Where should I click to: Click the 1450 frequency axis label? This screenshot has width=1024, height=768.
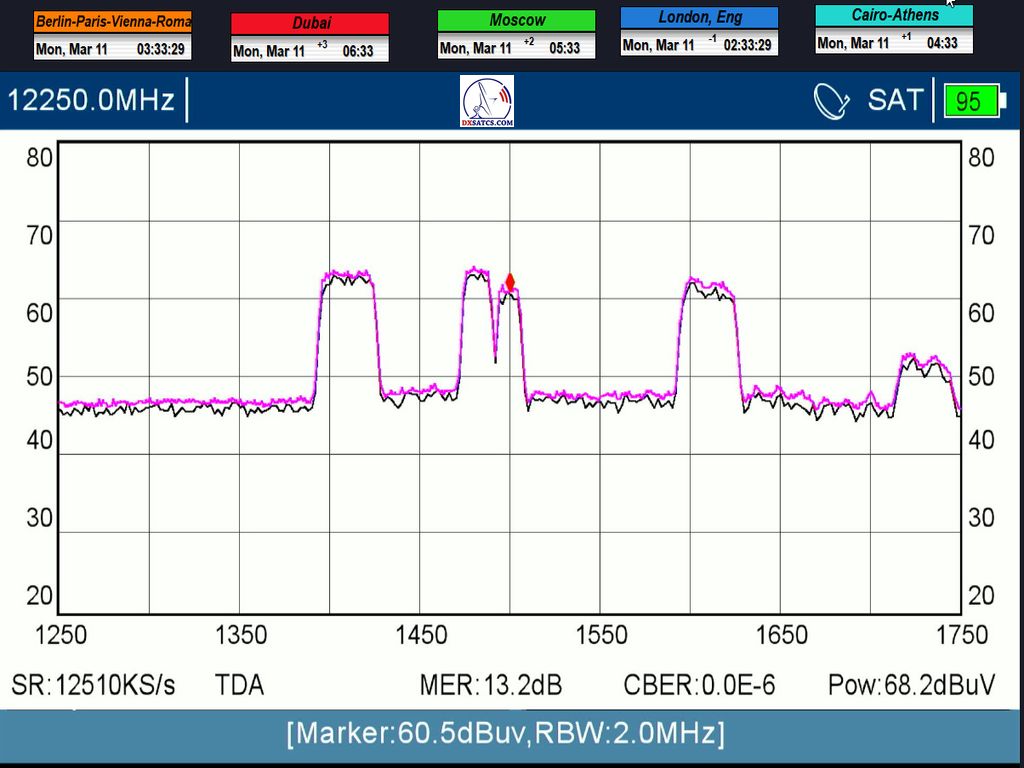click(x=421, y=635)
